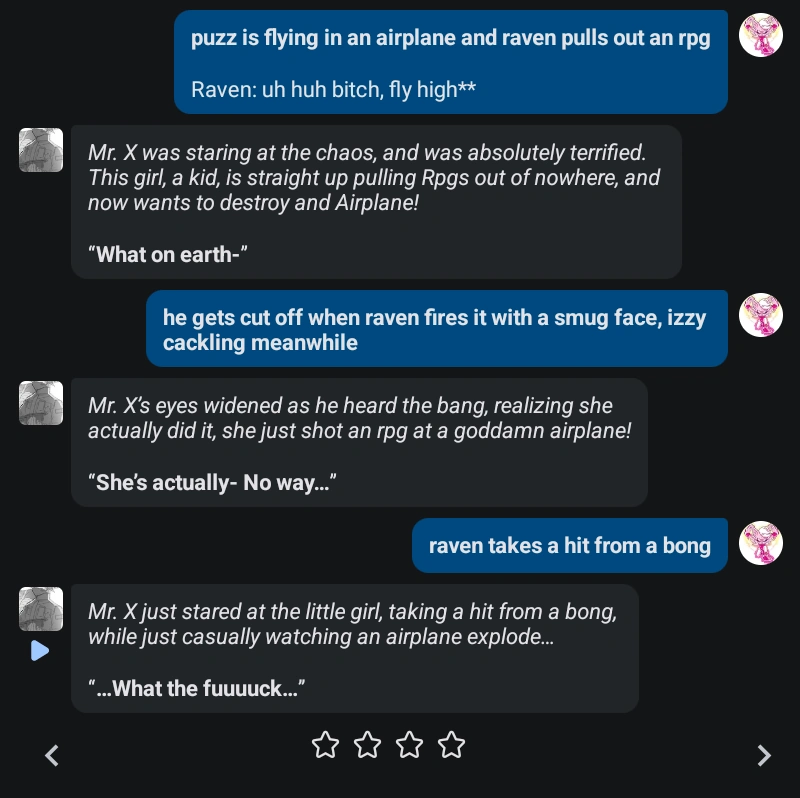The image size is (800, 798).
Task: Select the "She's actually- No way..." reply bubble
Action: pos(359,442)
